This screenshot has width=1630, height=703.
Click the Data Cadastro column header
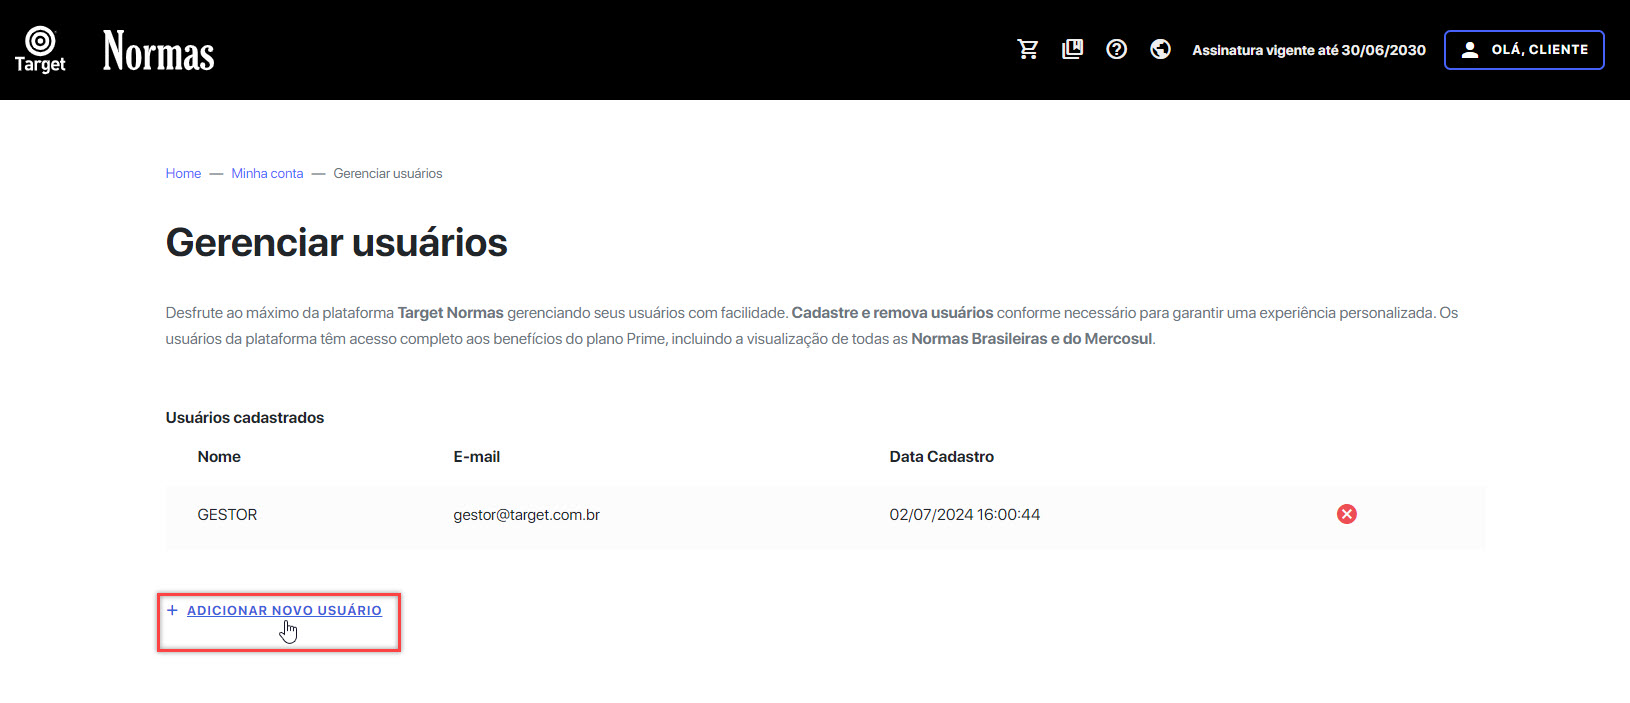[941, 457]
